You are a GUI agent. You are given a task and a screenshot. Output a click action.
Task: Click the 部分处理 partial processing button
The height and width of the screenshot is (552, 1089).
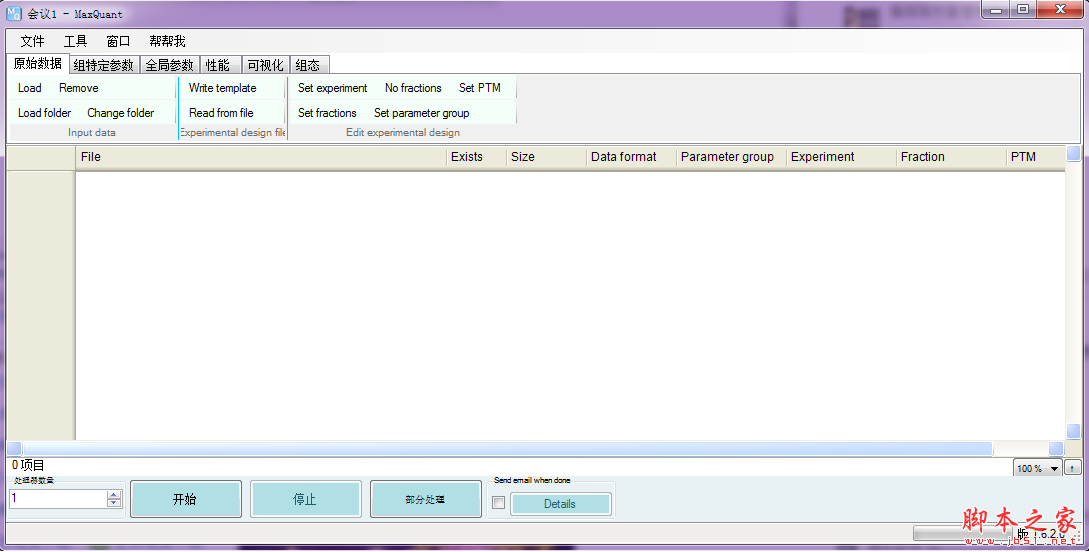point(425,499)
